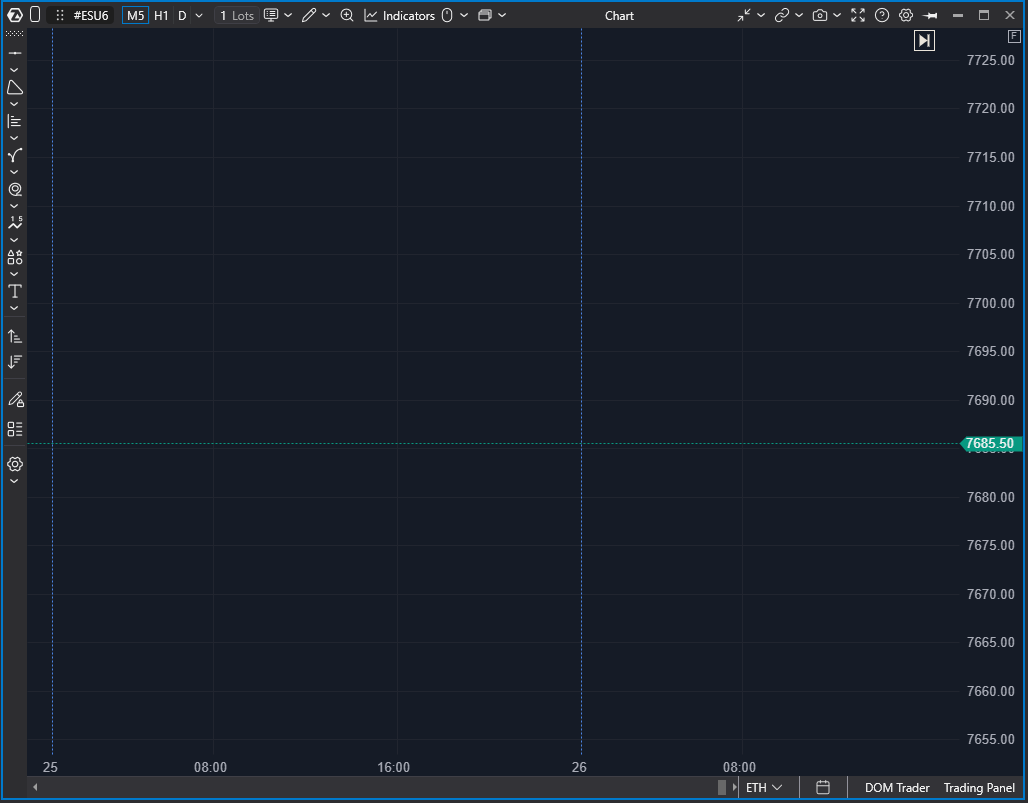This screenshot has width=1028, height=803.
Task: Expand the chevron under sidebar gear
Action: (x=14, y=481)
